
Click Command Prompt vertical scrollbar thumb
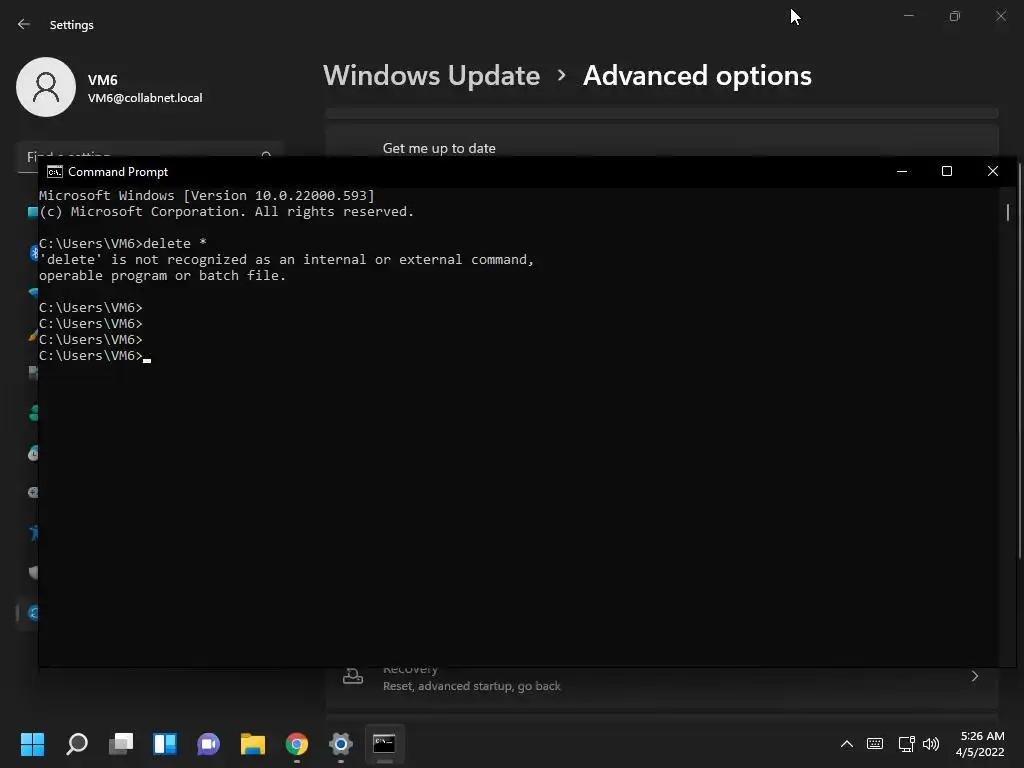coord(1008,212)
